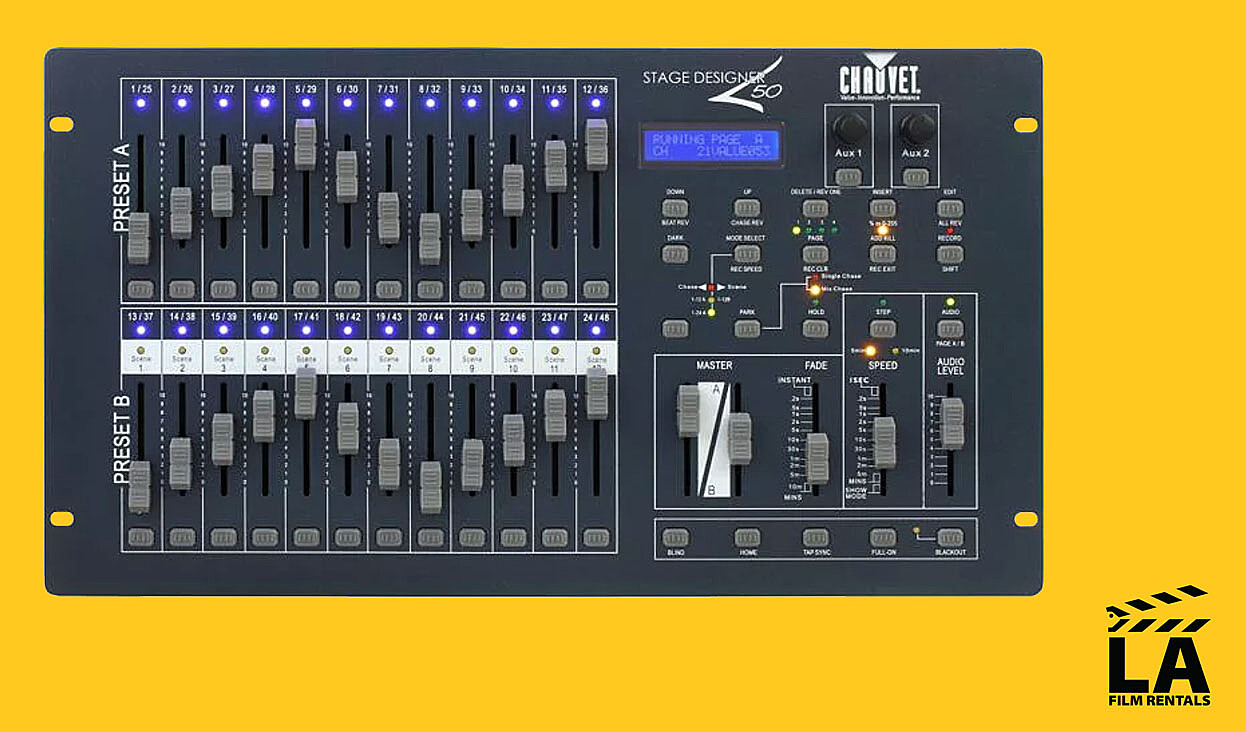Push the MODE SELECT / REC SPEED button
The image size is (1246, 732).
[x=746, y=254]
